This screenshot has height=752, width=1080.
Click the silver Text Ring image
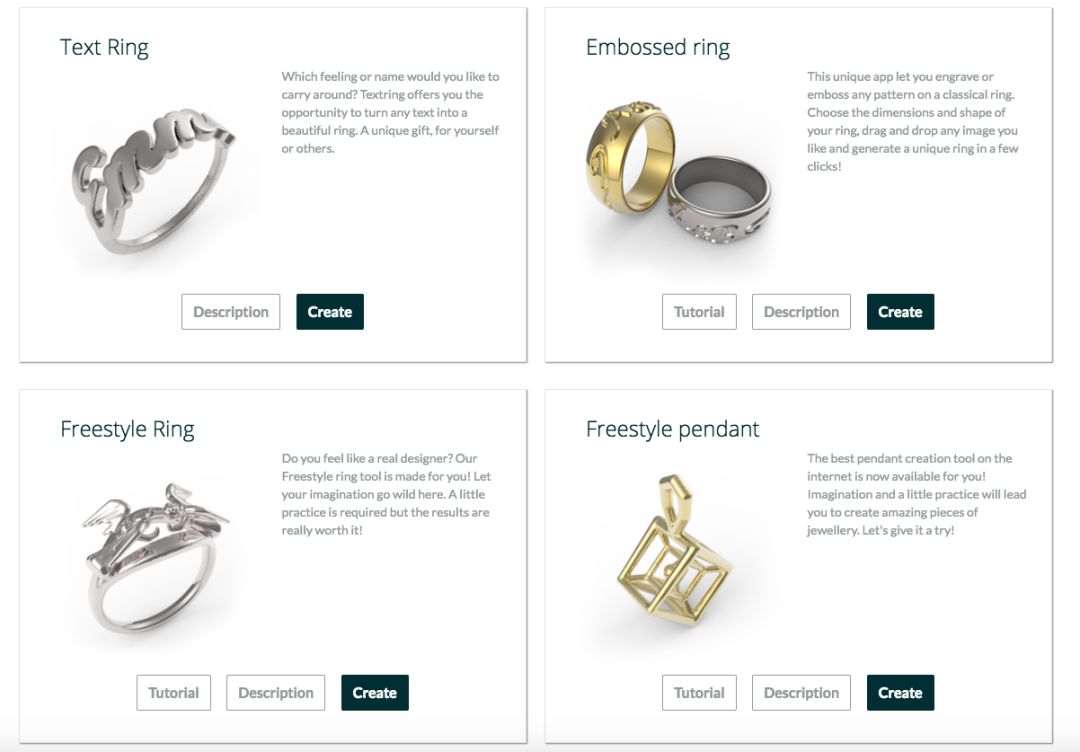(x=153, y=182)
